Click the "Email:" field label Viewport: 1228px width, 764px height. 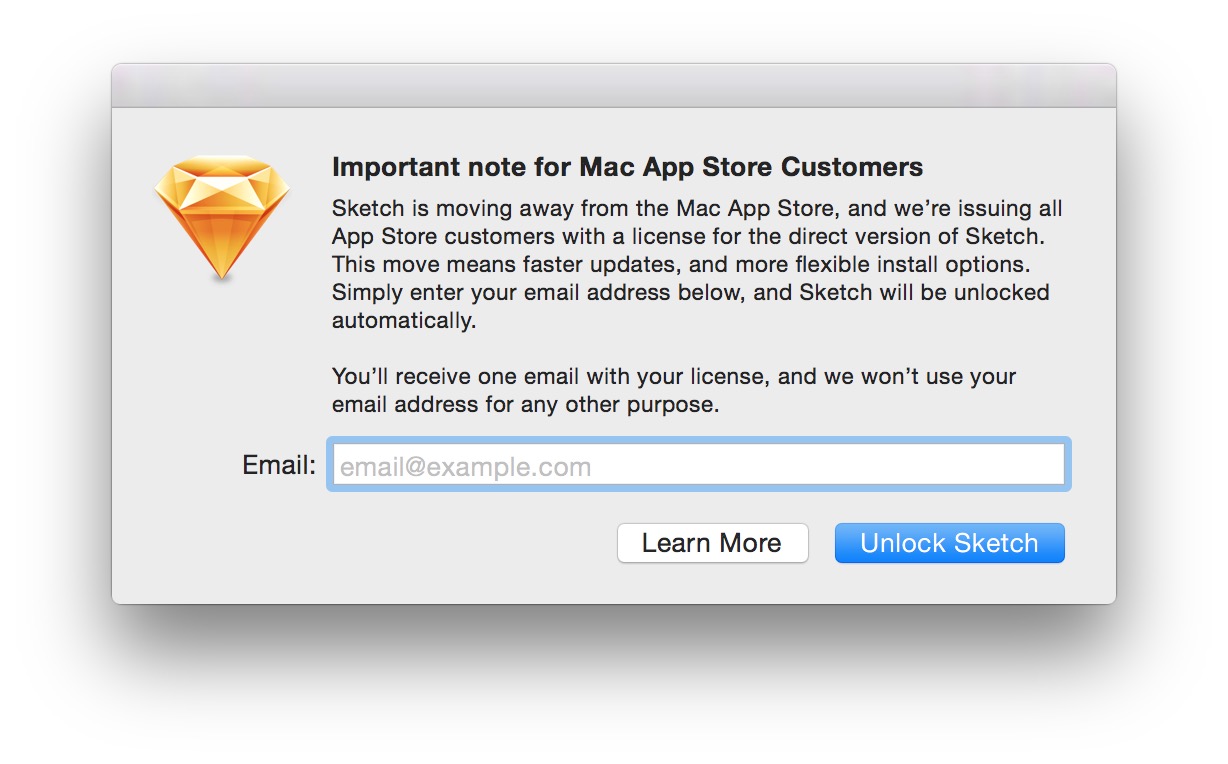[x=279, y=465]
